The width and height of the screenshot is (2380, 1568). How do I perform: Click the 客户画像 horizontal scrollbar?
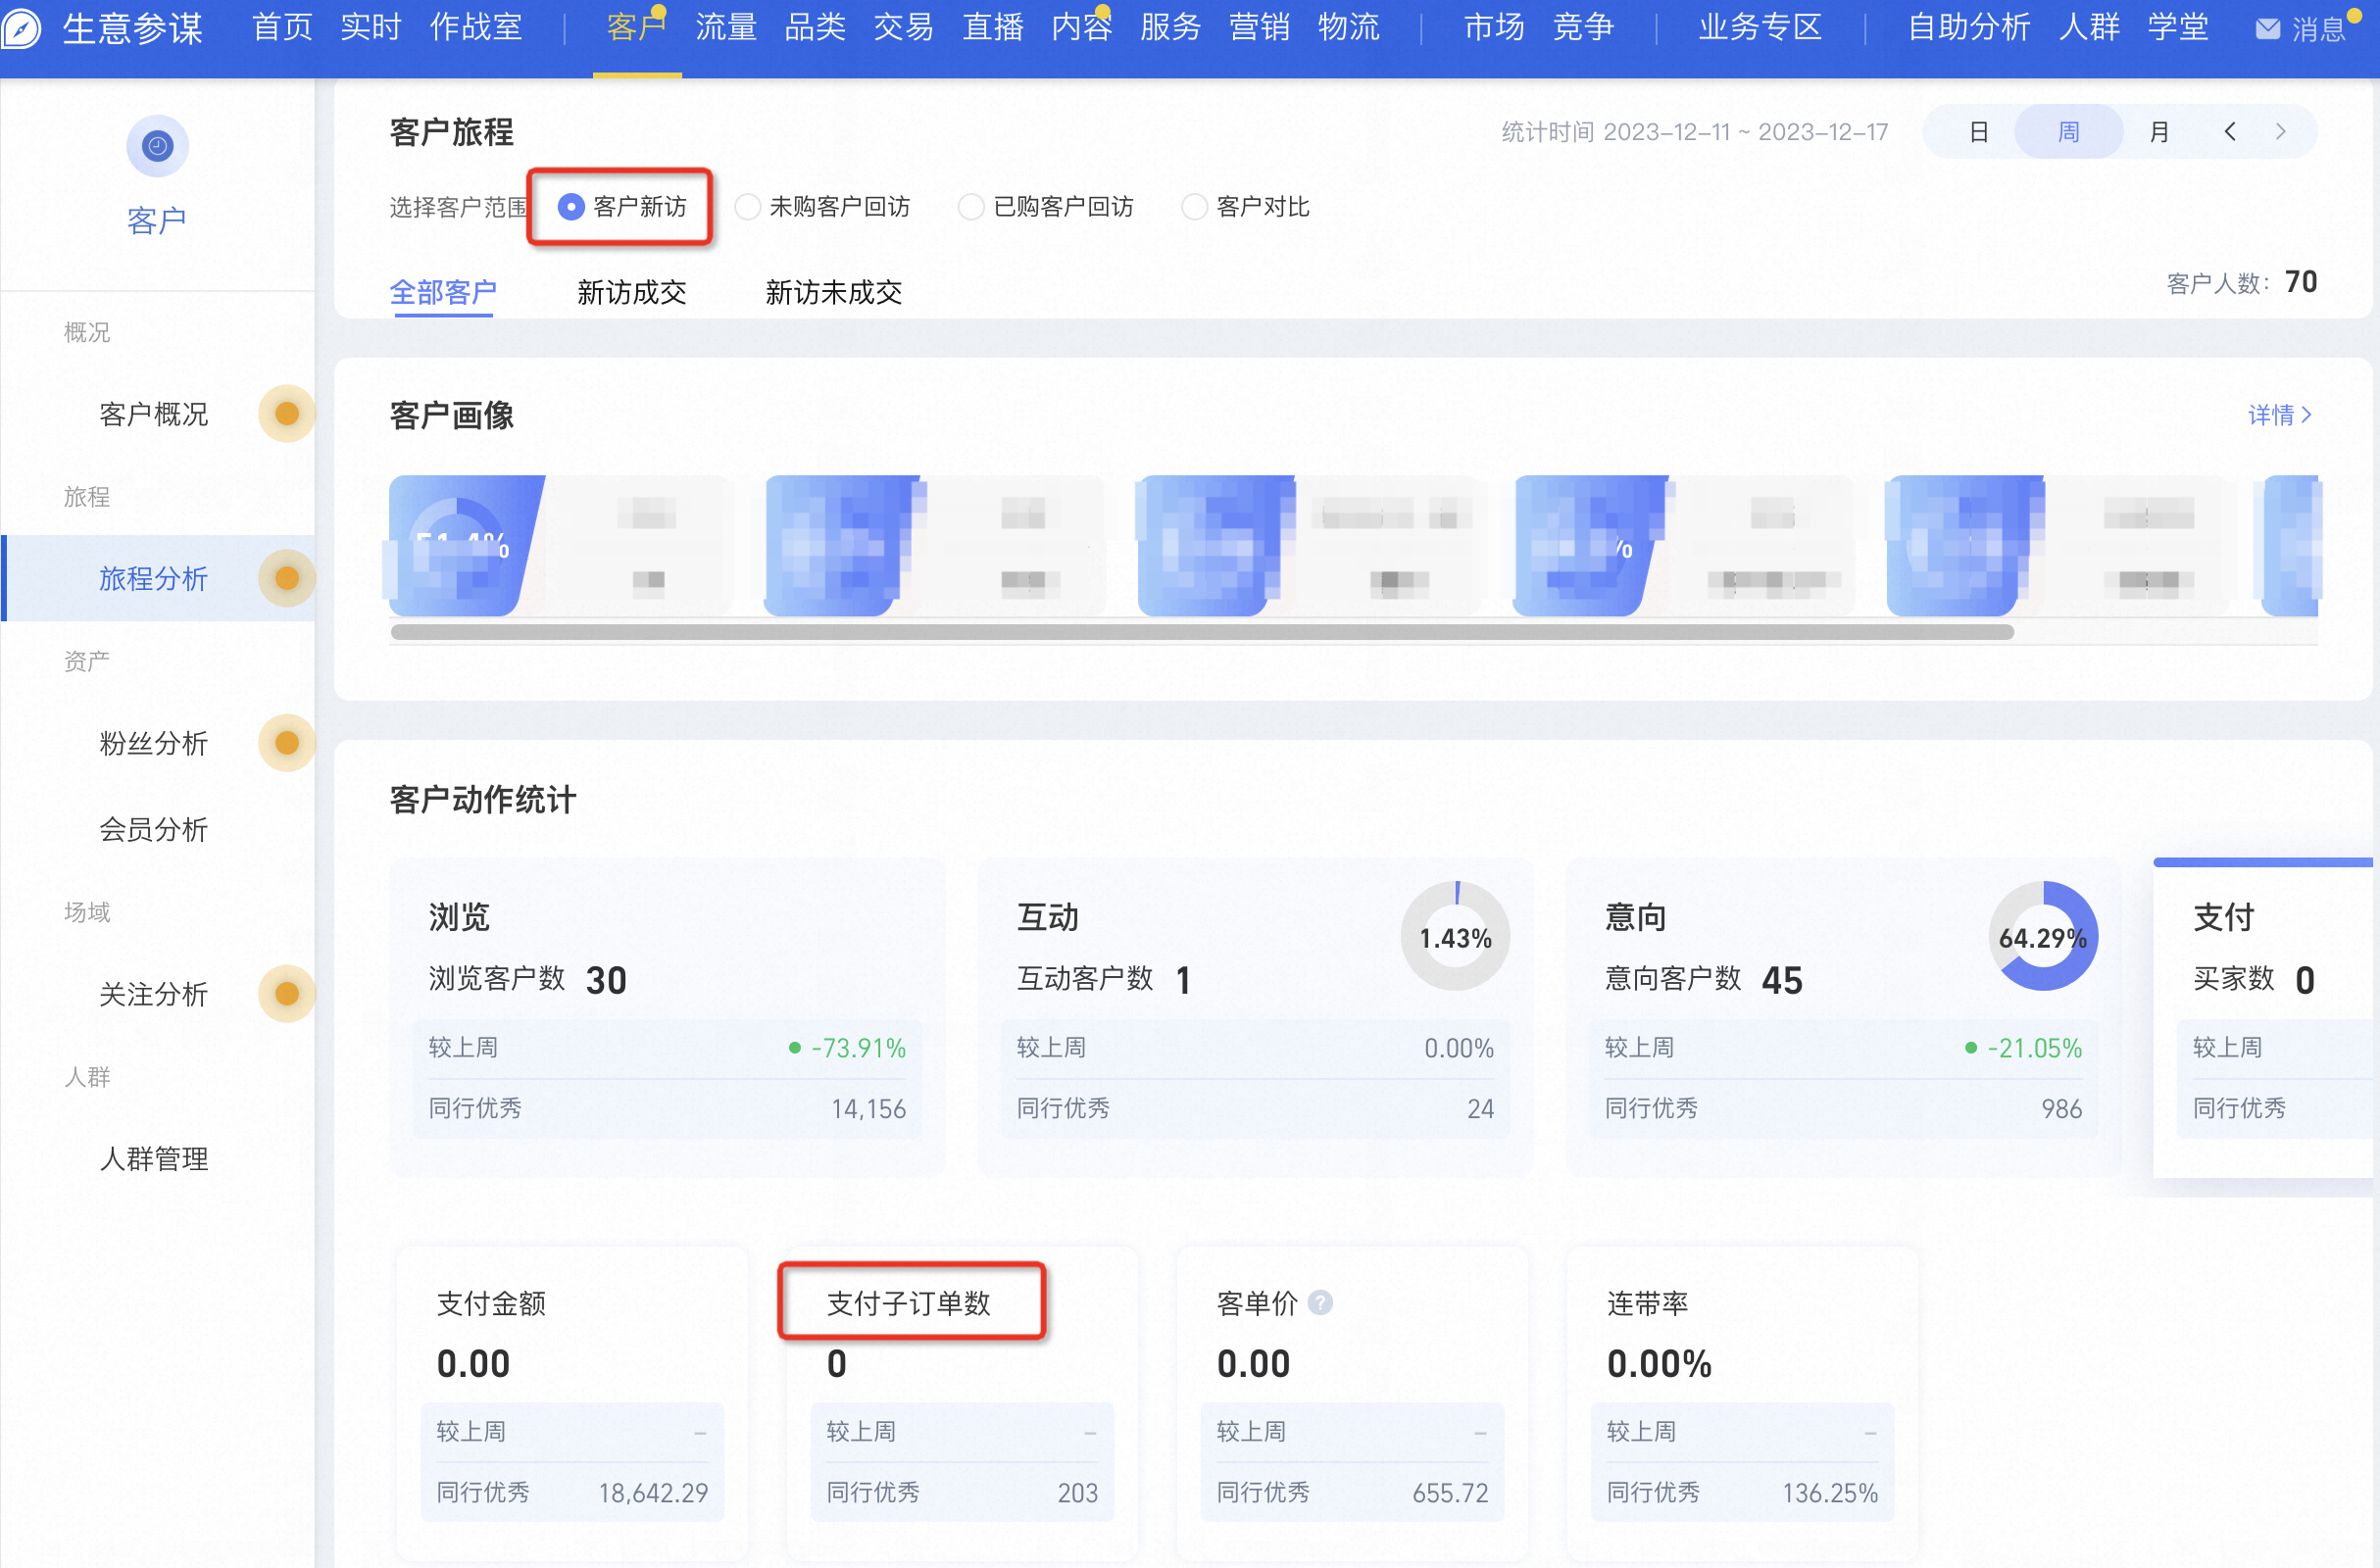click(1202, 632)
